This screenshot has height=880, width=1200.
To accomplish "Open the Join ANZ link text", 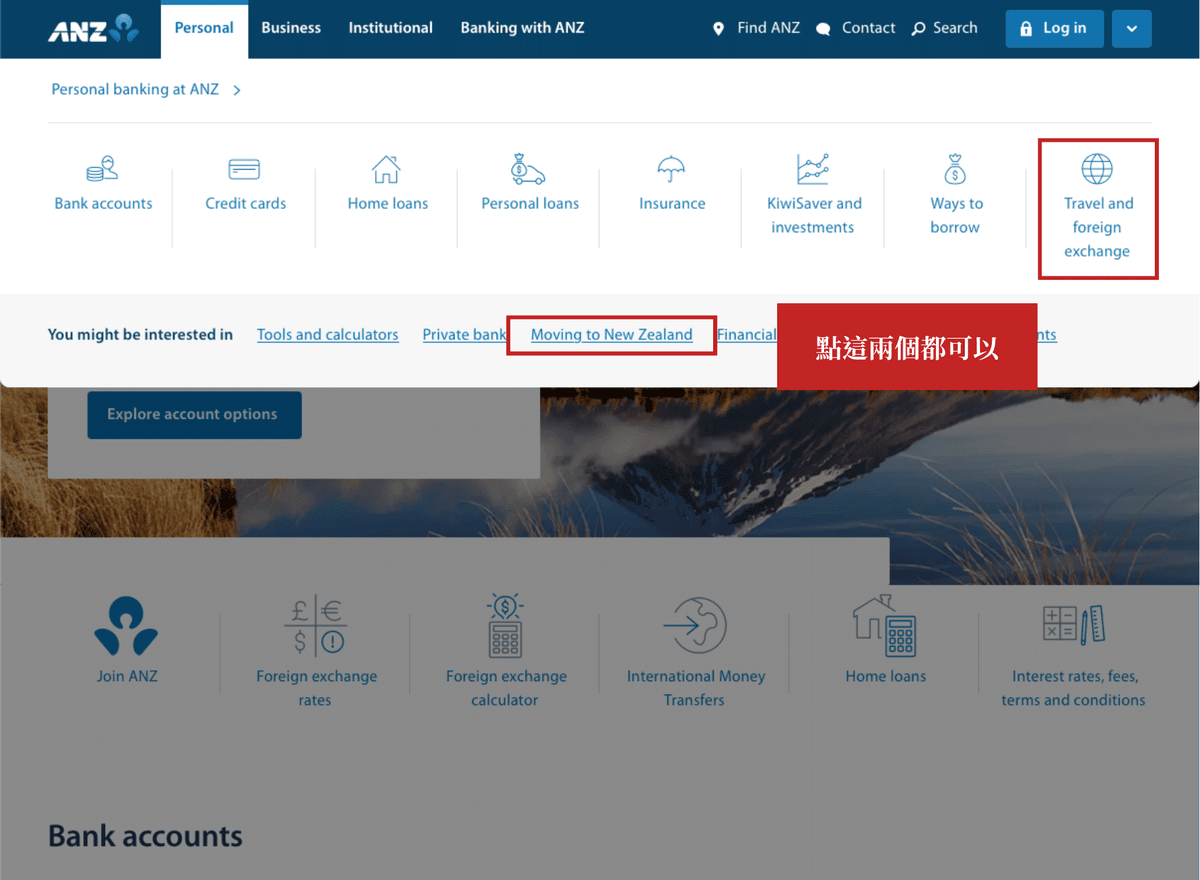I will pos(127,677).
